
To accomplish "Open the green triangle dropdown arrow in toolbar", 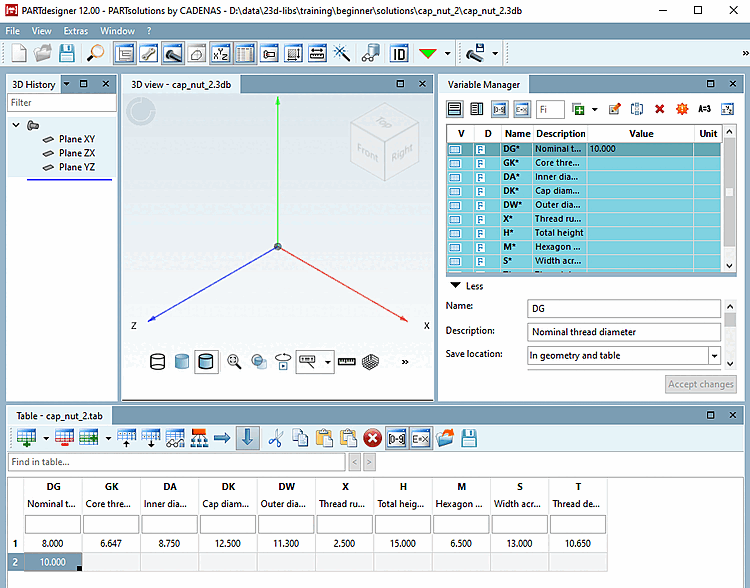I will coord(447,53).
